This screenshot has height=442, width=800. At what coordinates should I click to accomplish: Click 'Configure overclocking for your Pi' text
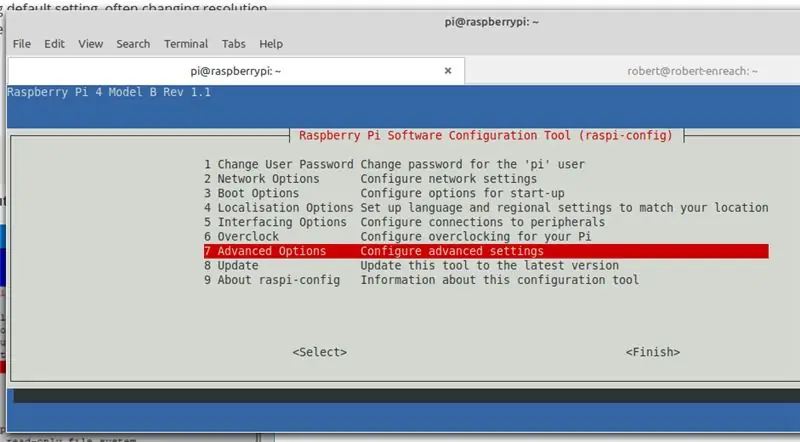(476, 236)
